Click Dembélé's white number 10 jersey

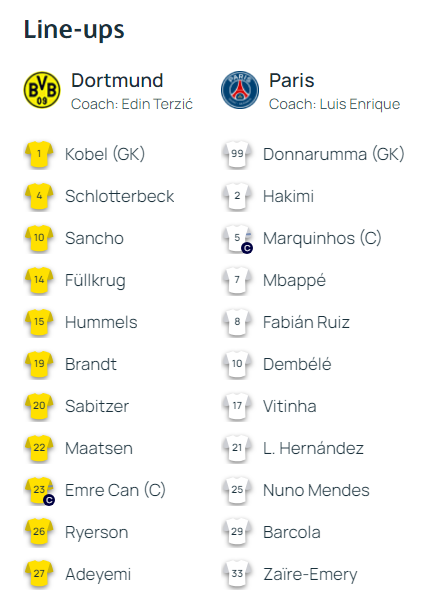pos(237,364)
